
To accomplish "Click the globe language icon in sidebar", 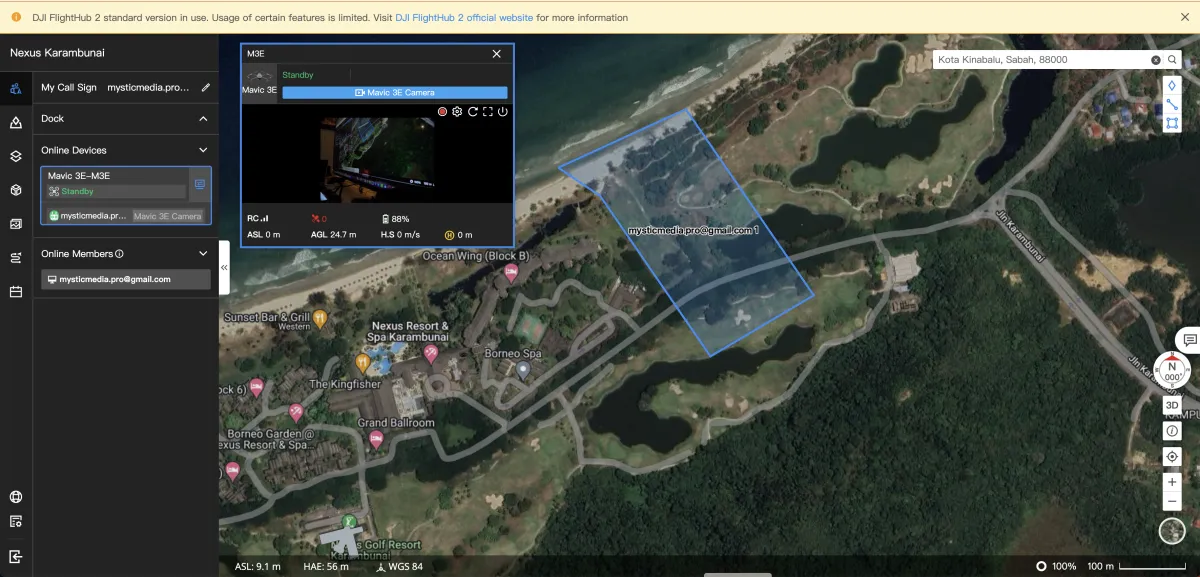I will [x=15, y=497].
